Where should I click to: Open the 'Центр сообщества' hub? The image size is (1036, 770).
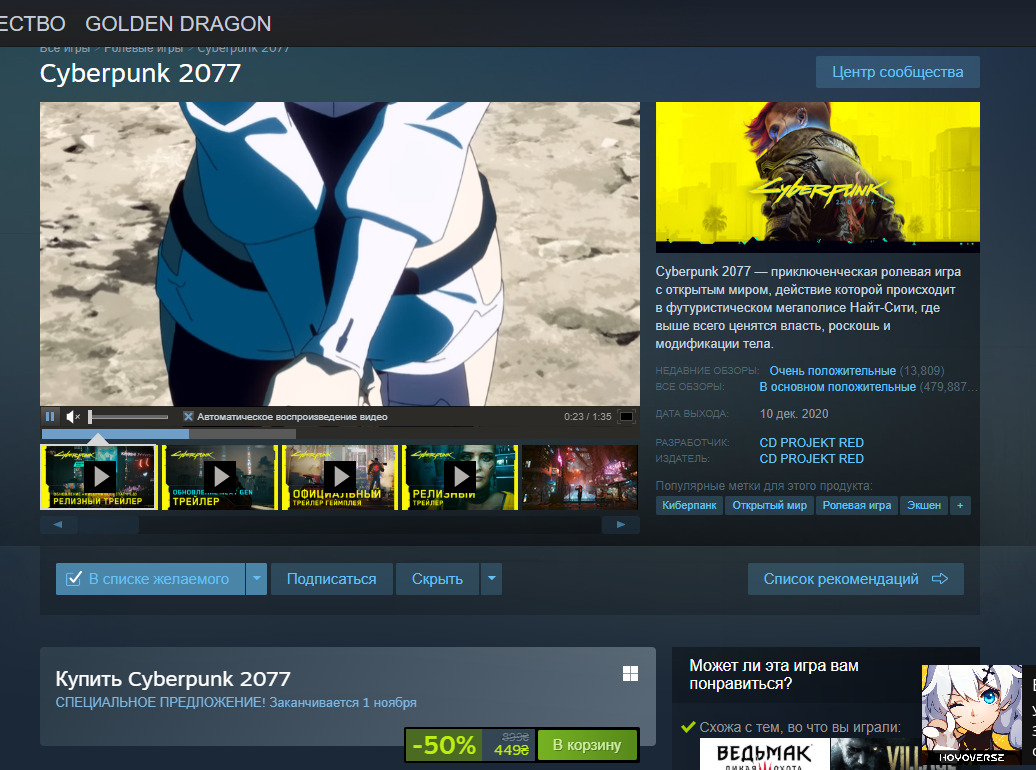pos(897,72)
